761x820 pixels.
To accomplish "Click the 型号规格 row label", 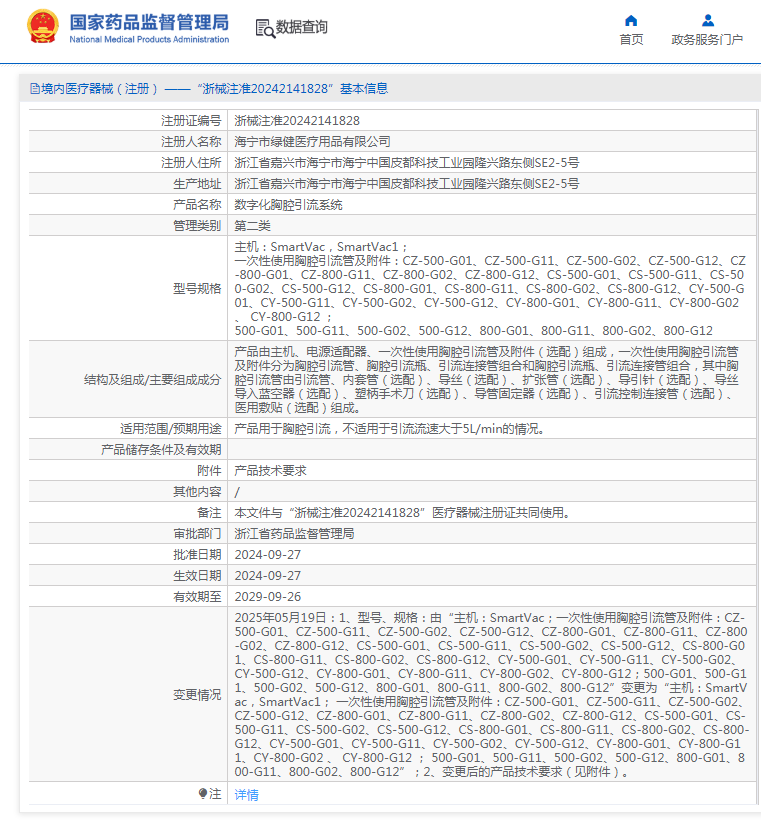I will point(197,289).
